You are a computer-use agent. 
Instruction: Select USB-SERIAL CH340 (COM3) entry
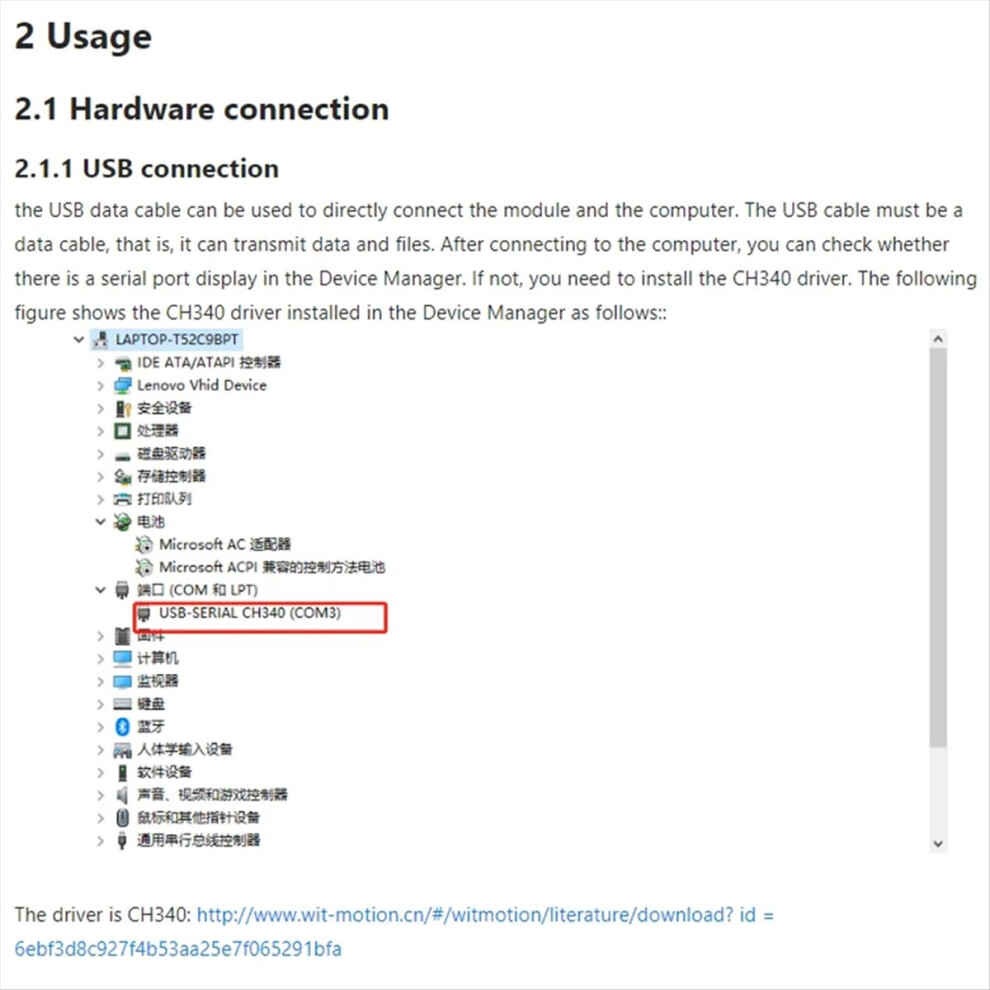tap(249, 613)
